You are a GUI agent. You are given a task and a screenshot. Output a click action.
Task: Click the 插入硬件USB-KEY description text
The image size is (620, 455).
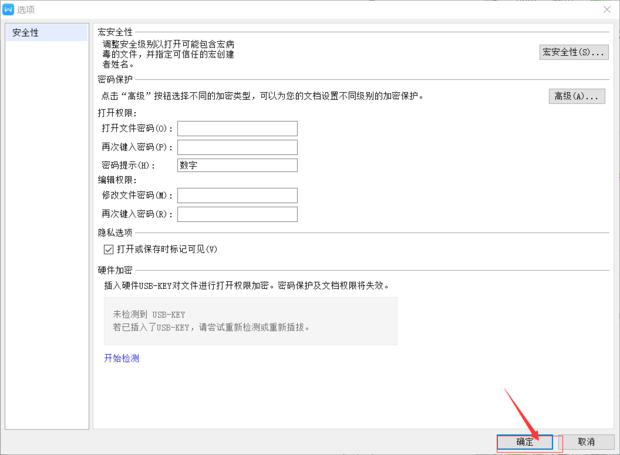[246, 285]
